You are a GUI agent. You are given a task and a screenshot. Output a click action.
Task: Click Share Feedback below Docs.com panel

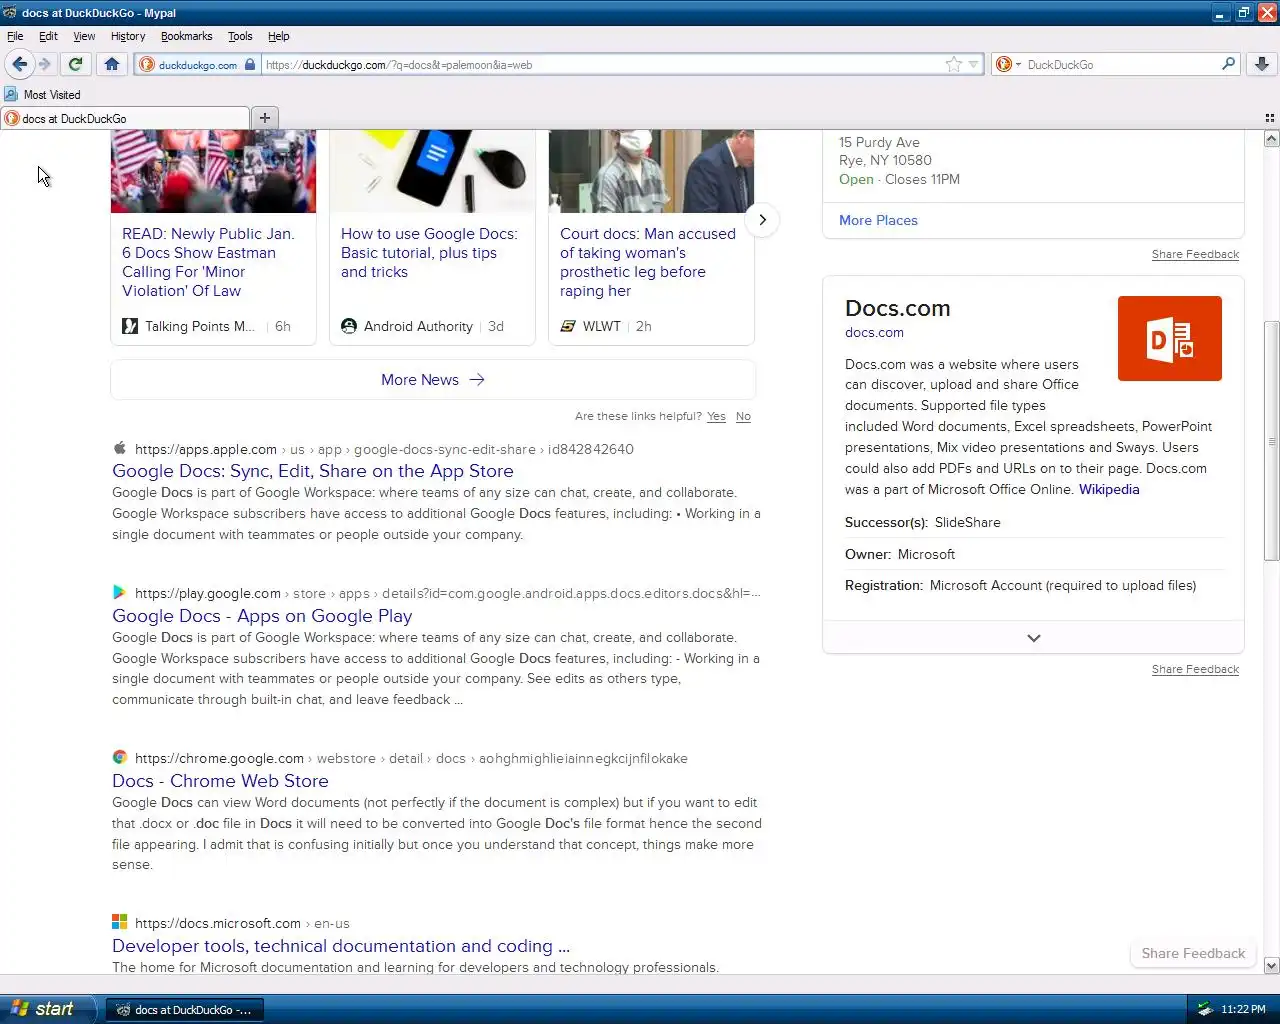pos(1195,669)
